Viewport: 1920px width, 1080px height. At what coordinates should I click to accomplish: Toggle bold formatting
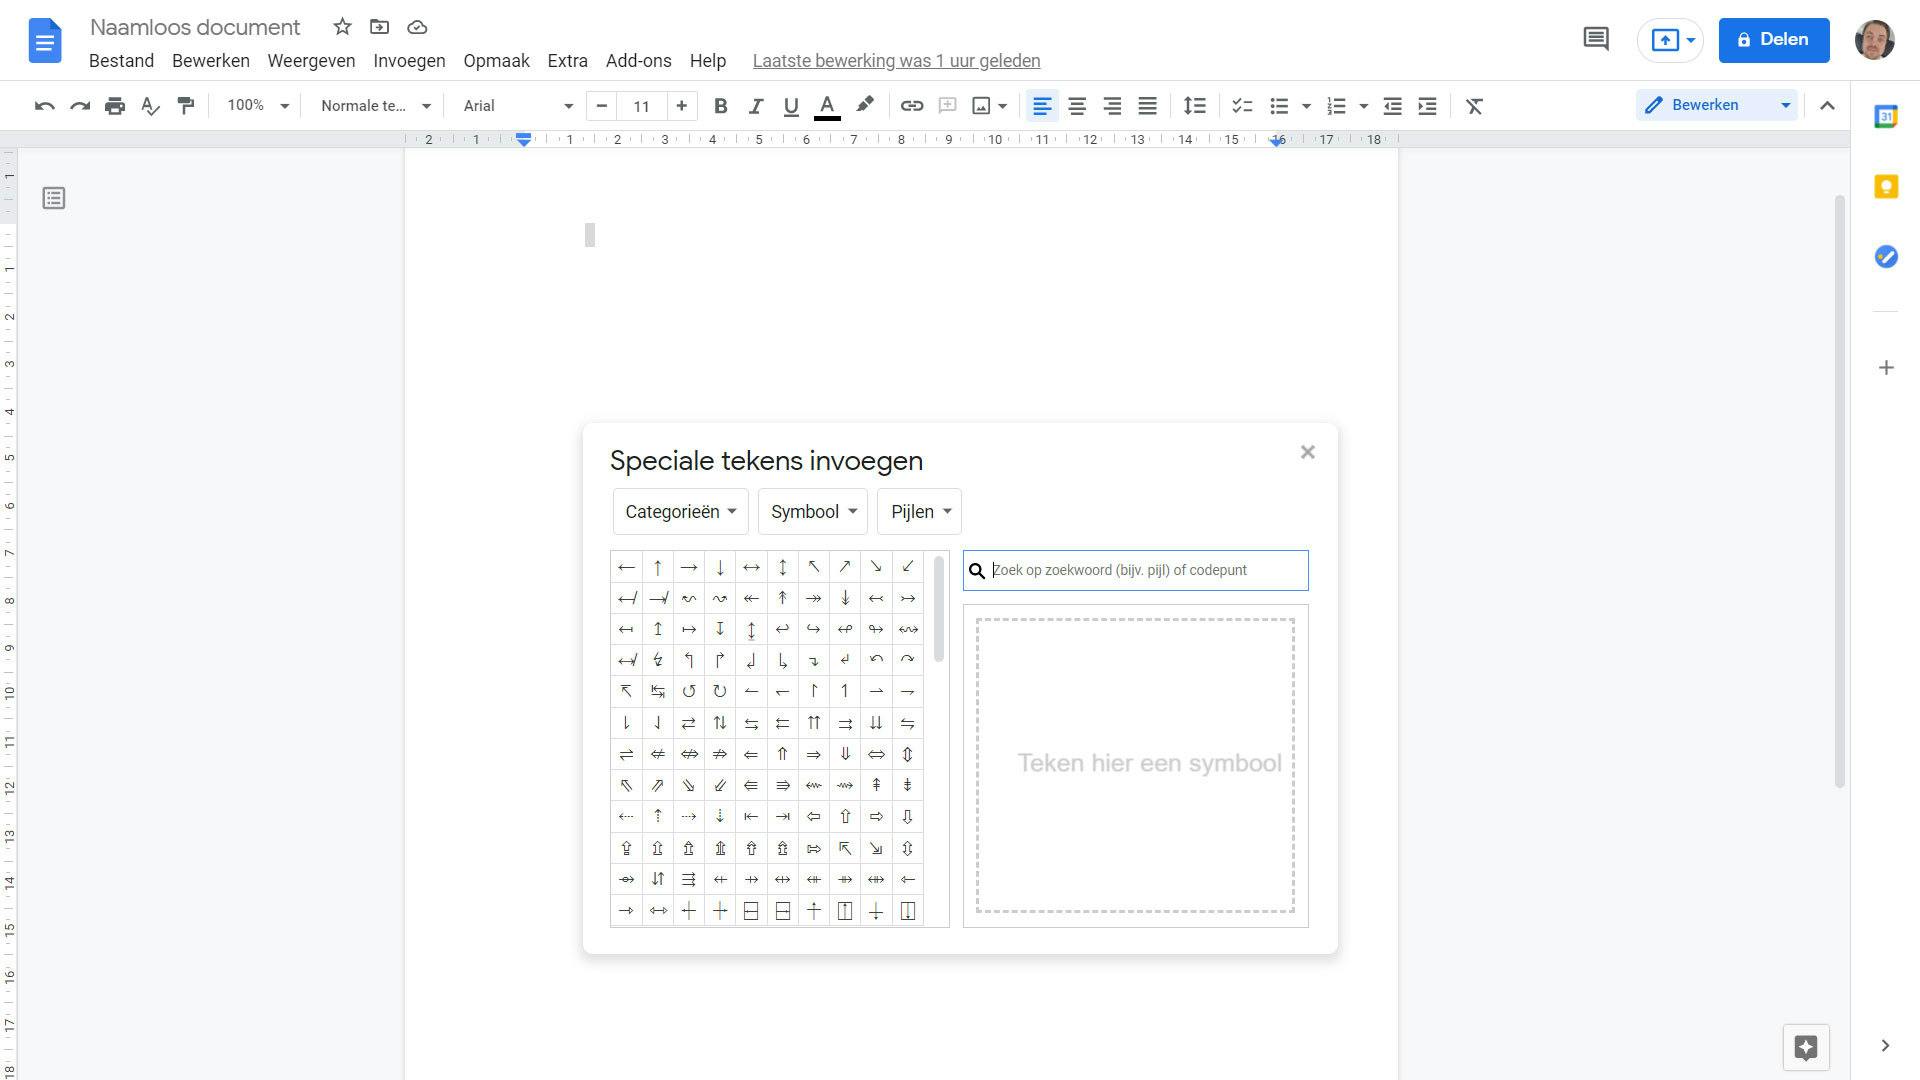(x=720, y=106)
